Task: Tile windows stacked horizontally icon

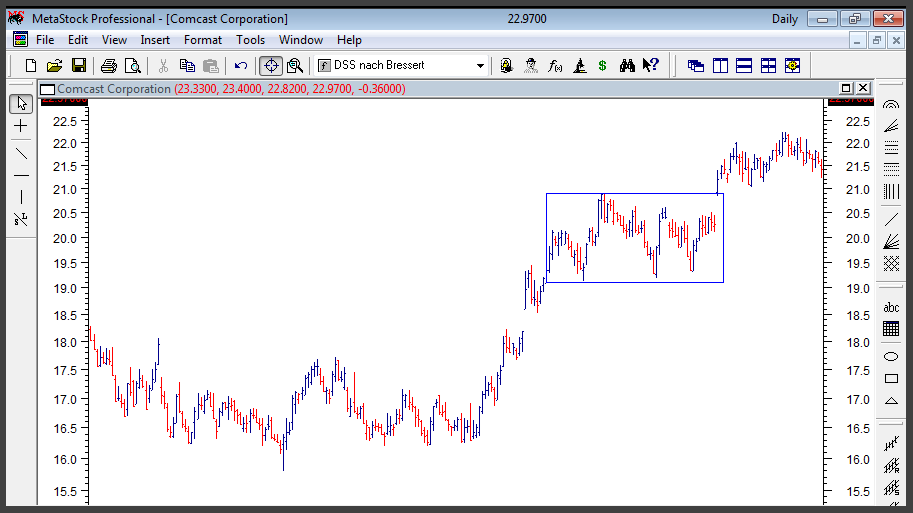Action: [744, 66]
